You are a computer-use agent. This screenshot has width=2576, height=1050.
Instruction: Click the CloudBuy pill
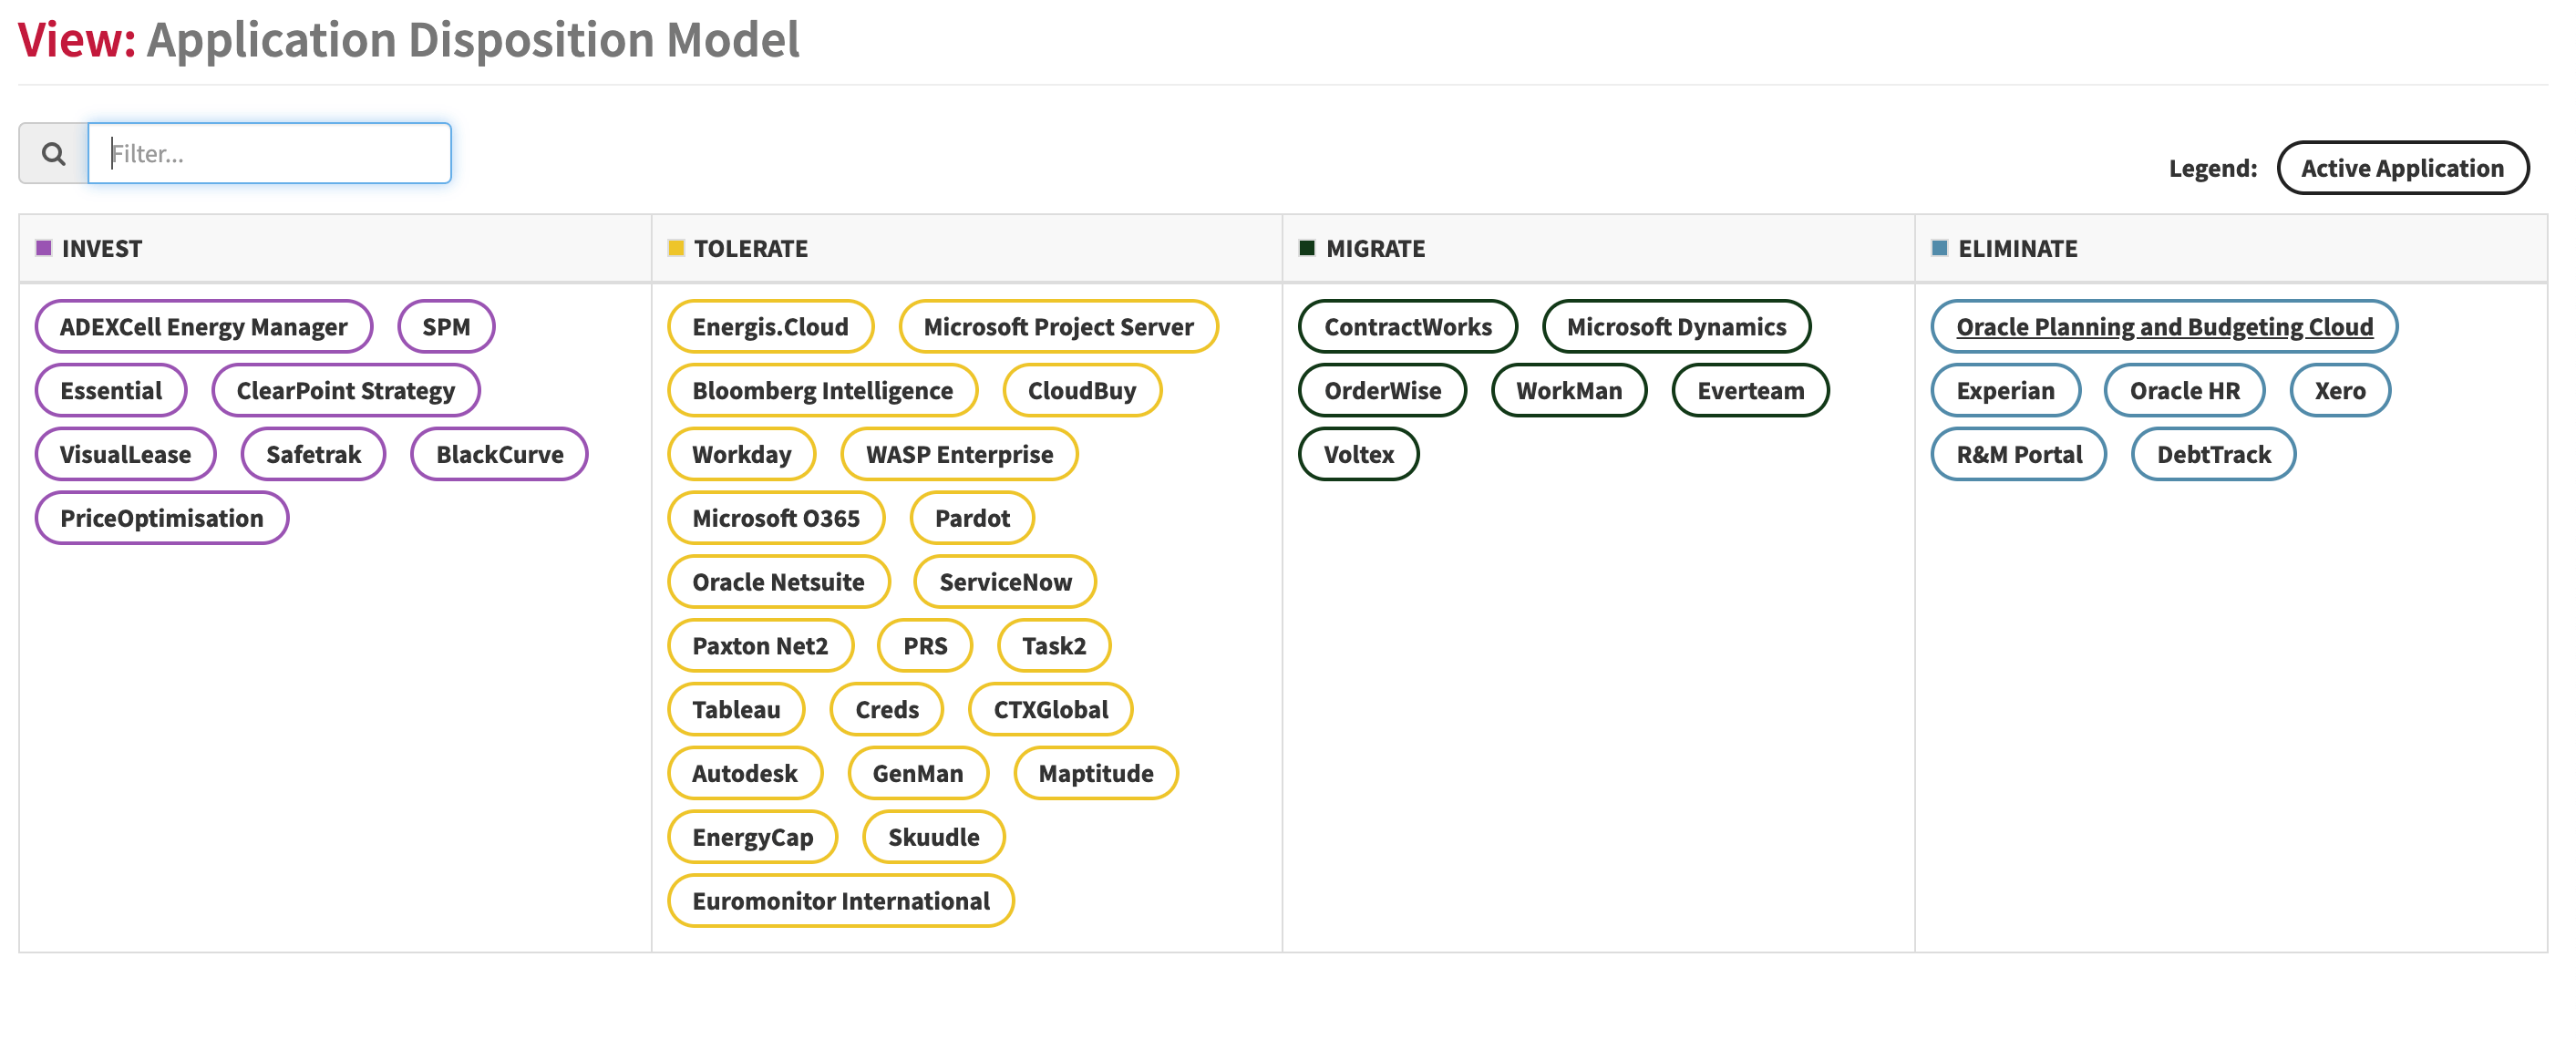point(1082,391)
